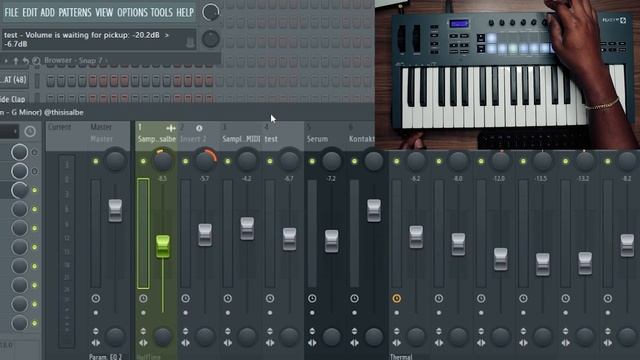Click the orange latency clock on -6.2 track

[x=397, y=298]
